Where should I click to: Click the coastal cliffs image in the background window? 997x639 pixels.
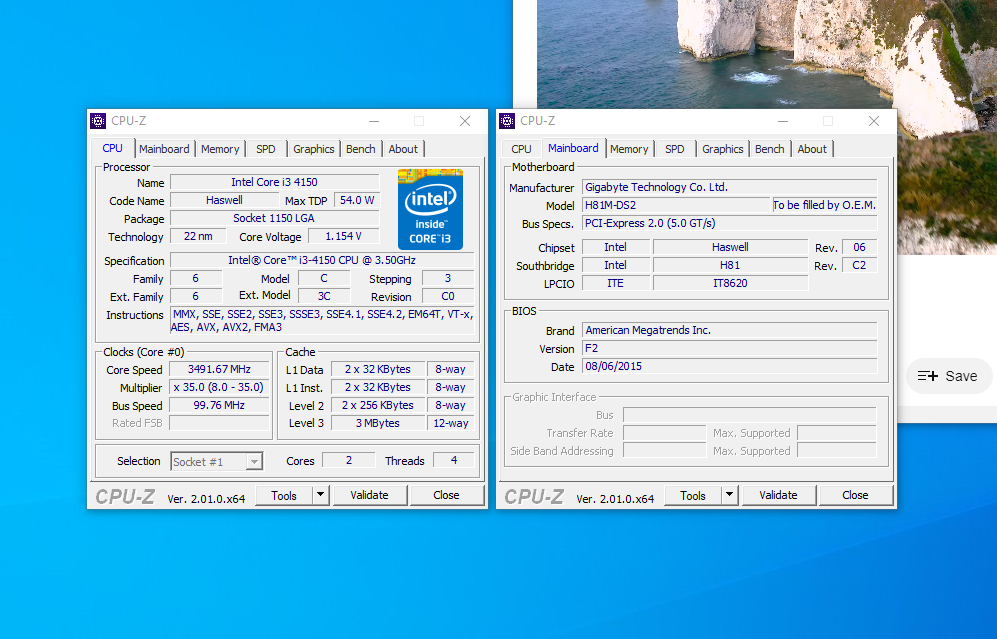(767, 54)
